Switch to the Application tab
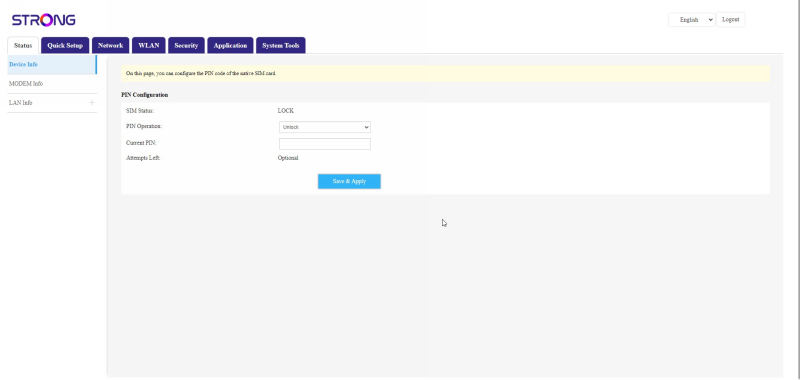Image resolution: width=800 pixels, height=380 pixels. point(230,45)
